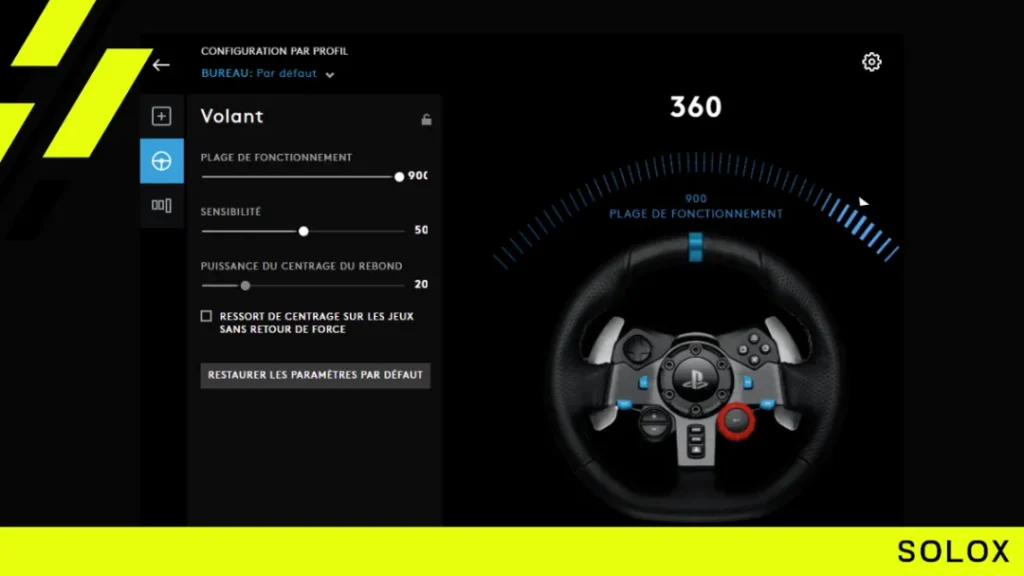Viewport: 1024px width, 576px height.
Task: Go back using the left arrow
Action: [161, 65]
